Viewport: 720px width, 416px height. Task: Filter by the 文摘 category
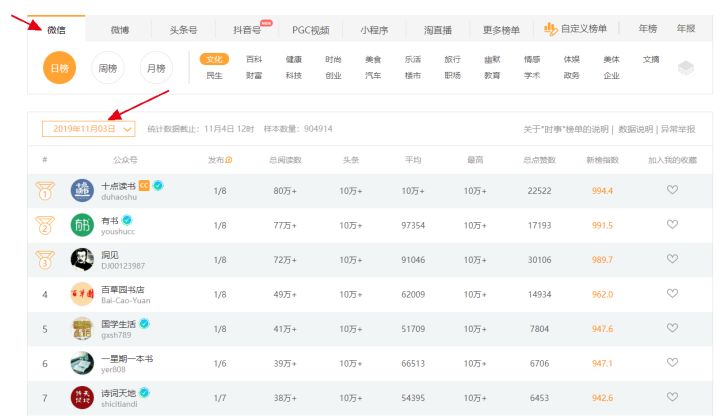click(651, 59)
